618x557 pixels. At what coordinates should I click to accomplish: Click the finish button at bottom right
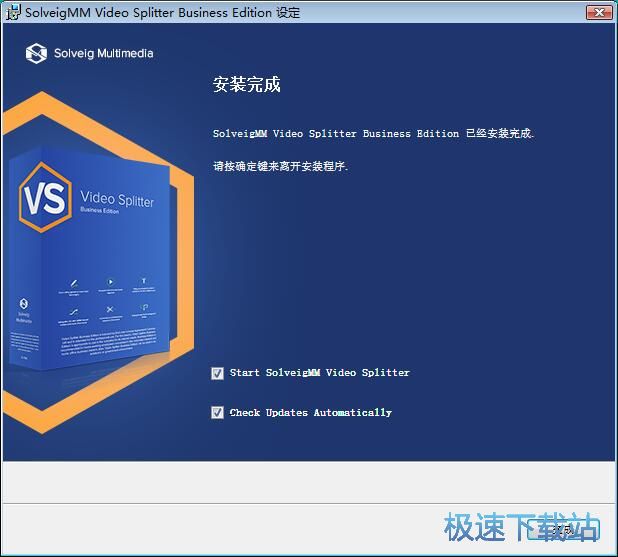(564, 529)
